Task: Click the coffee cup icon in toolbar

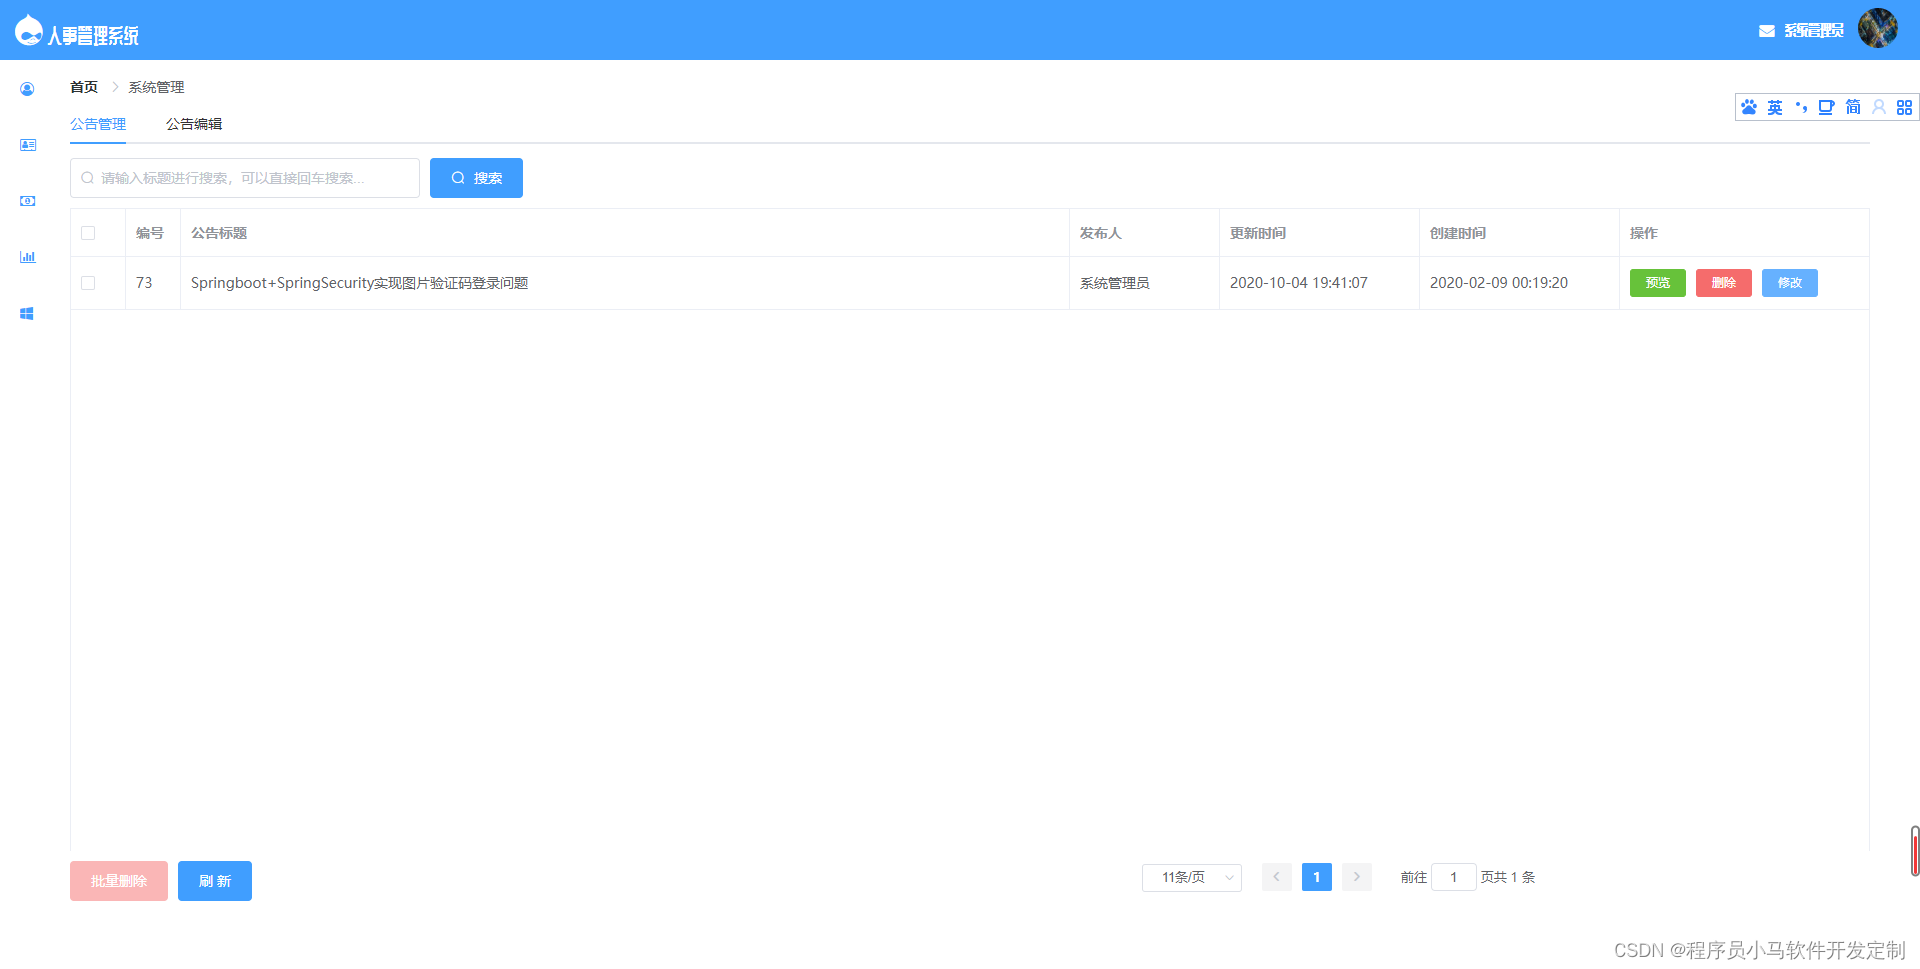Action: point(1827,107)
